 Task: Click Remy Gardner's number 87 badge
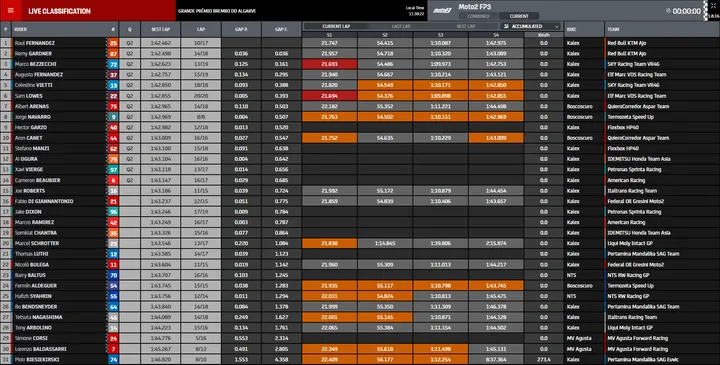(113, 54)
